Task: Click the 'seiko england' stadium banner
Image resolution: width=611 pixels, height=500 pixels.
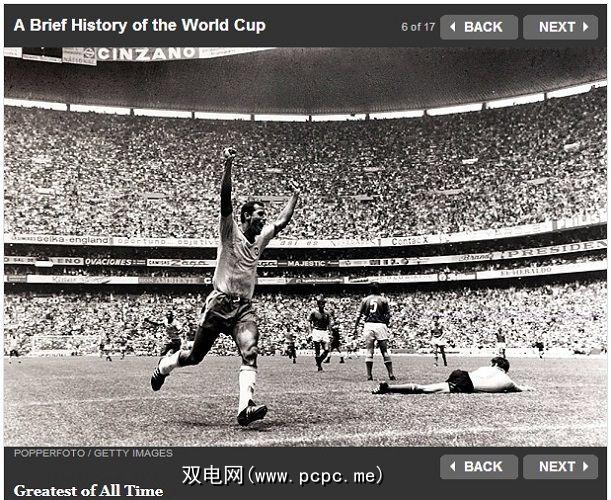Action: (x=72, y=240)
